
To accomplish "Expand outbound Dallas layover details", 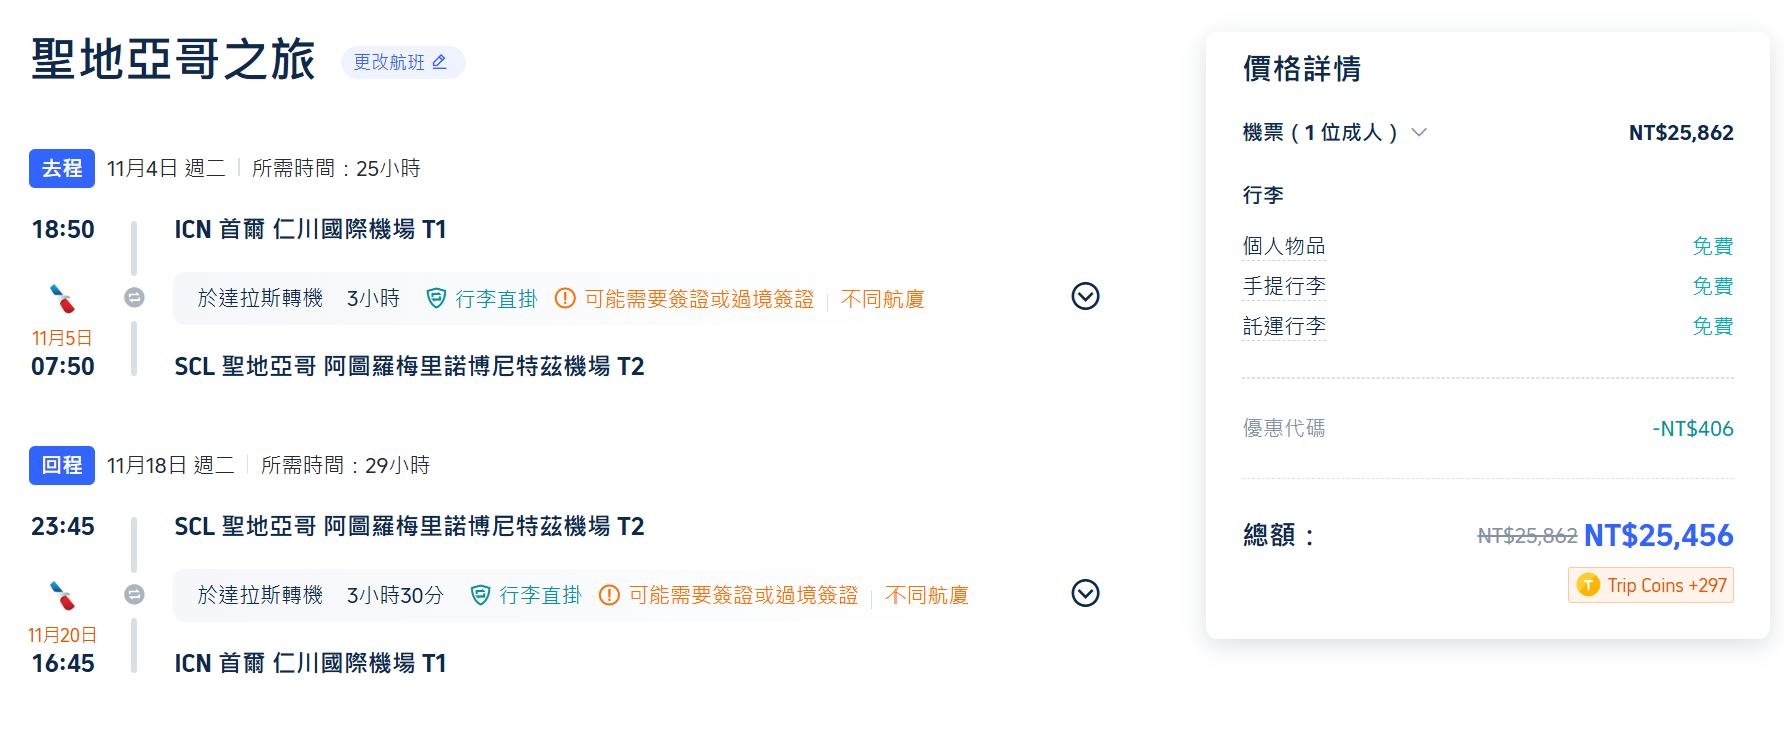I will (1085, 297).
